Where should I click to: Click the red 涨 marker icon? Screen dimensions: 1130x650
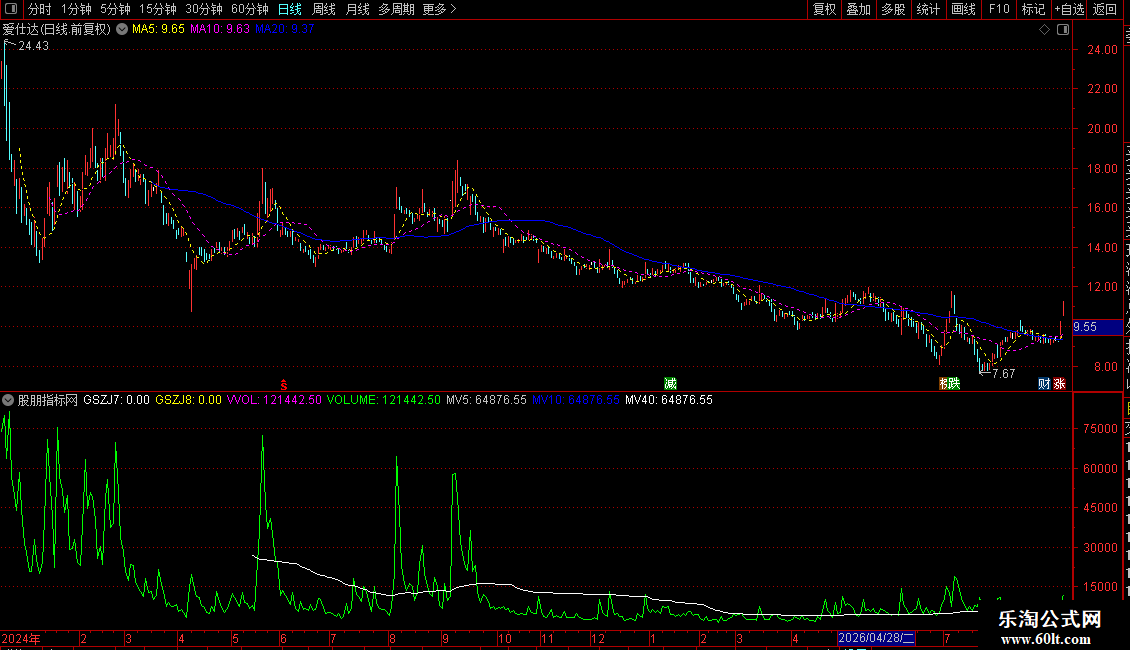pos(1059,383)
